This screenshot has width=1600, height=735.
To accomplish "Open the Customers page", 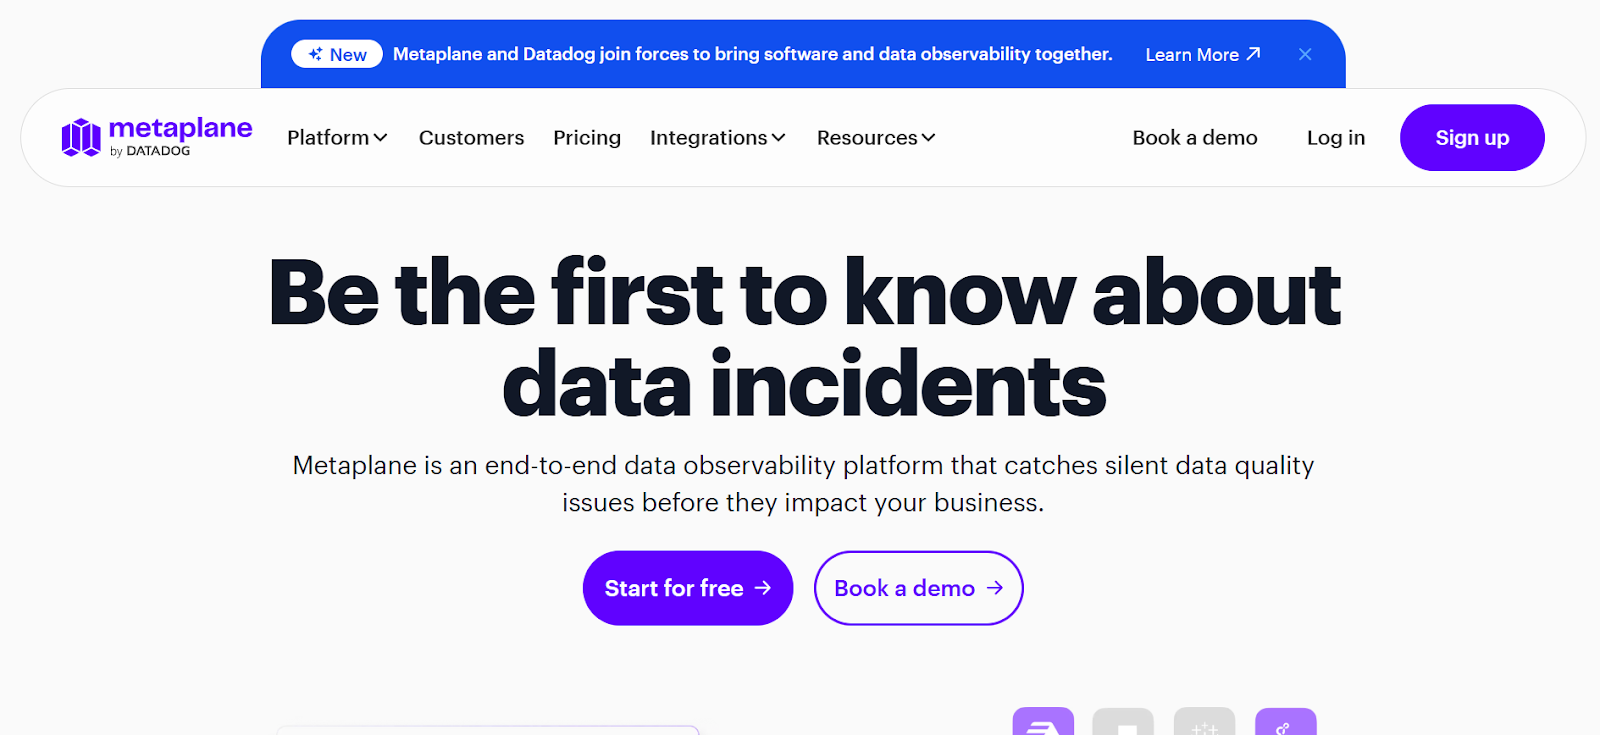I will [471, 137].
